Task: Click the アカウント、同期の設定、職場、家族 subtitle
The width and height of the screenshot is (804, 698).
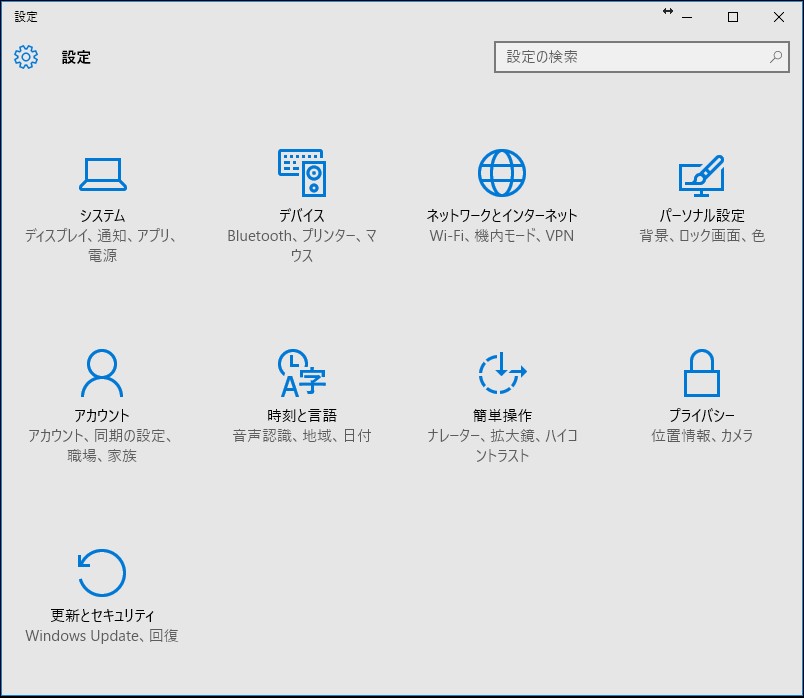Action: point(99,446)
